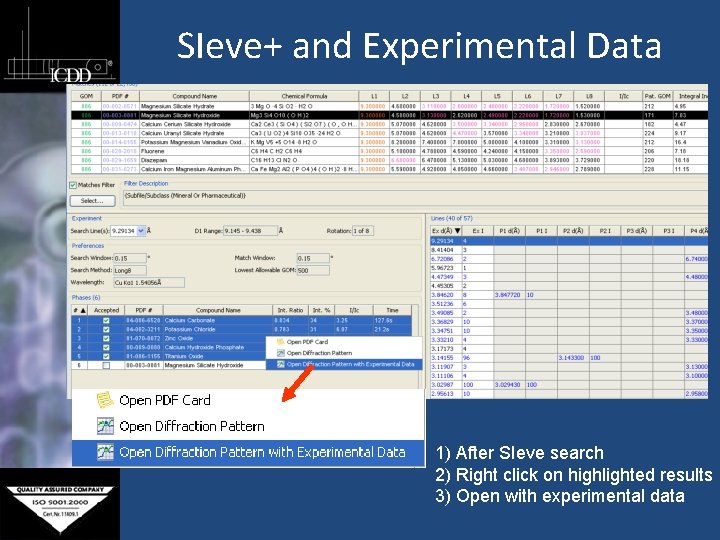Click the Ex I header in Lines table
Image resolution: width=720 pixels, height=540 pixels.
pos(478,231)
